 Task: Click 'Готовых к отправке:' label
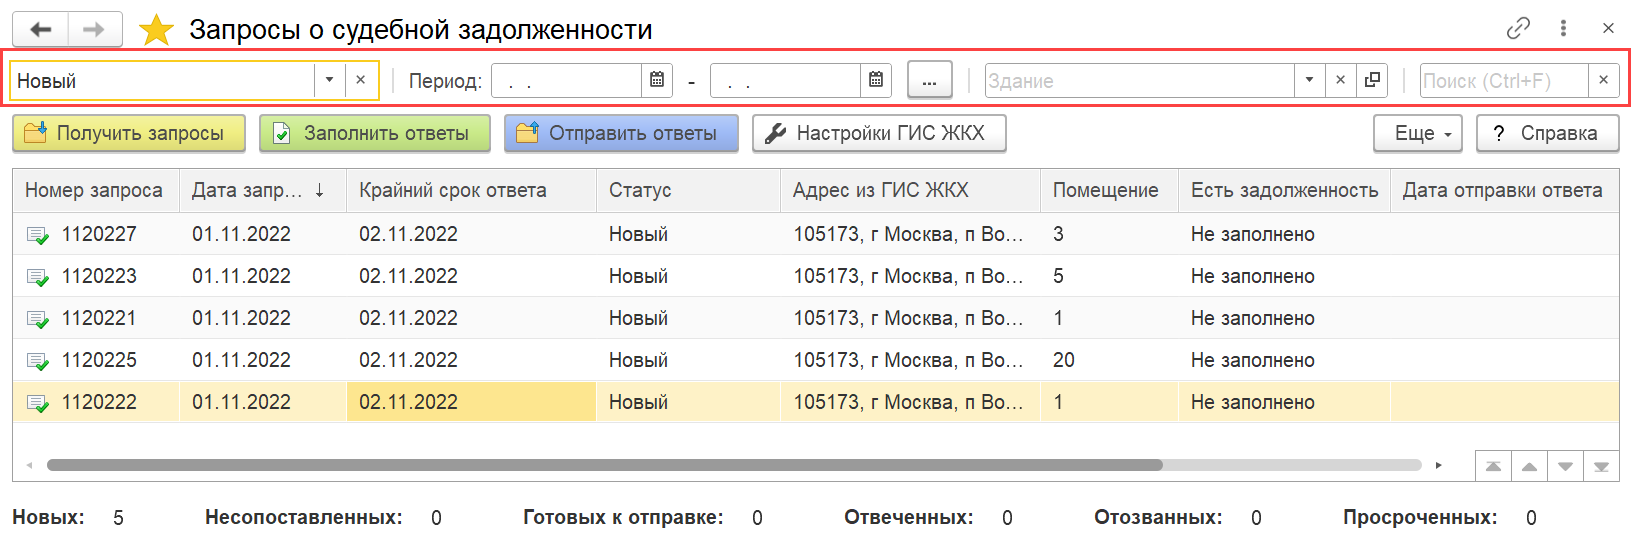point(623,517)
